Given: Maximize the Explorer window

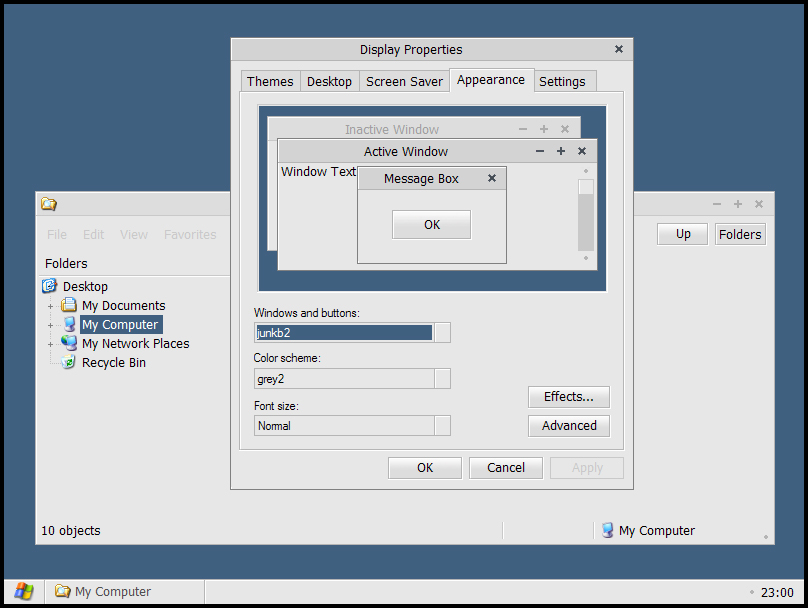Looking at the screenshot, I should [x=738, y=204].
